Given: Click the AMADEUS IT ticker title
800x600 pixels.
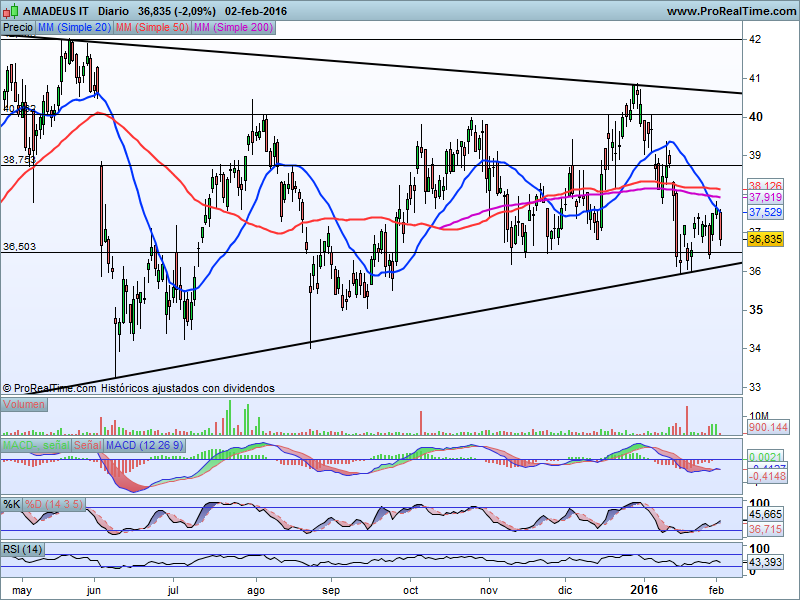Looking at the screenshot, I should tap(56, 11).
